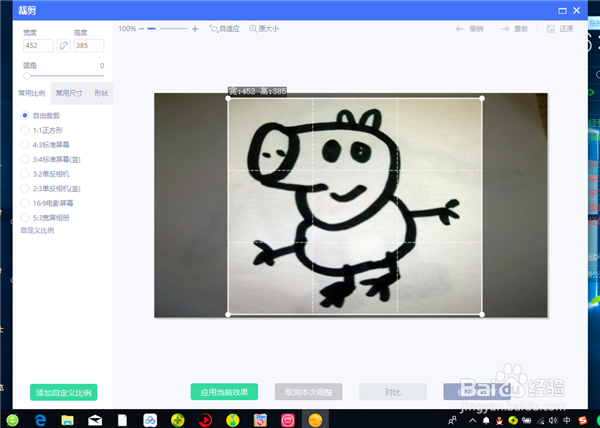The image size is (600, 428).
Task: Click the 100% zoom percentage text
Action: [127, 29]
